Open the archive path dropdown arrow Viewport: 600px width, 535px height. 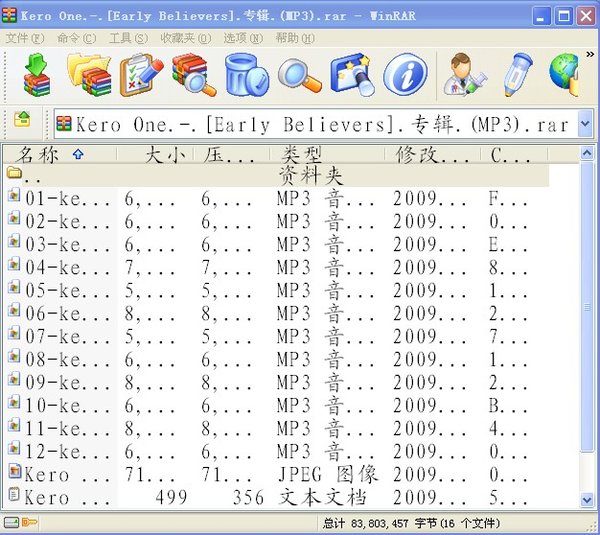point(585,124)
